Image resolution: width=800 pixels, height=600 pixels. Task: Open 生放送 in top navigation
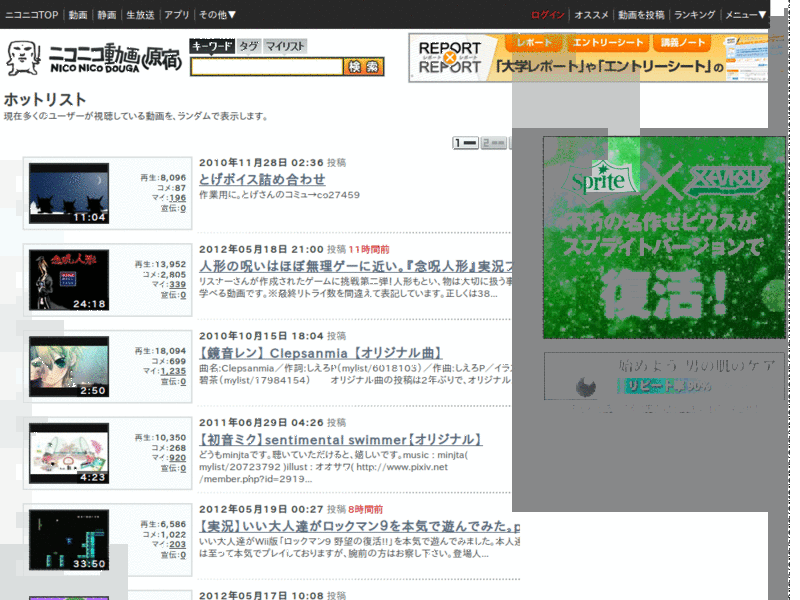coord(140,15)
